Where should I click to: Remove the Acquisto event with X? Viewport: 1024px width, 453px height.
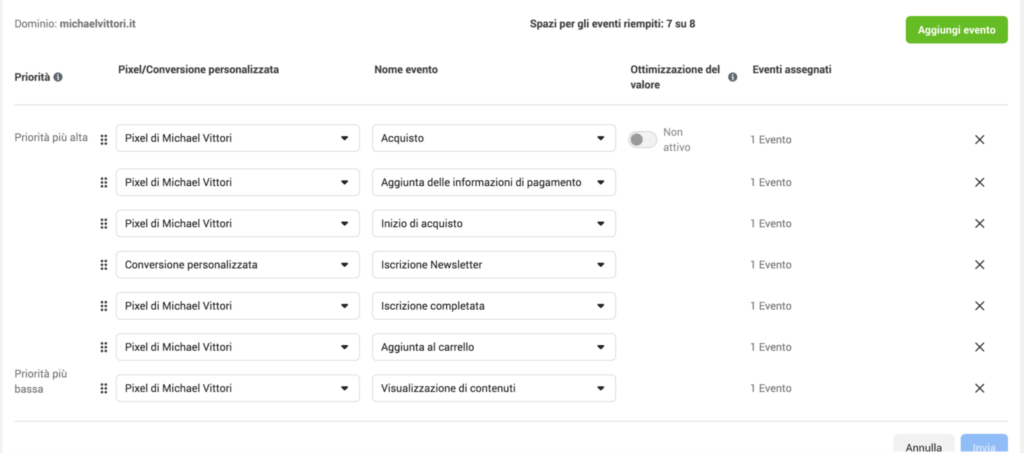(x=980, y=139)
